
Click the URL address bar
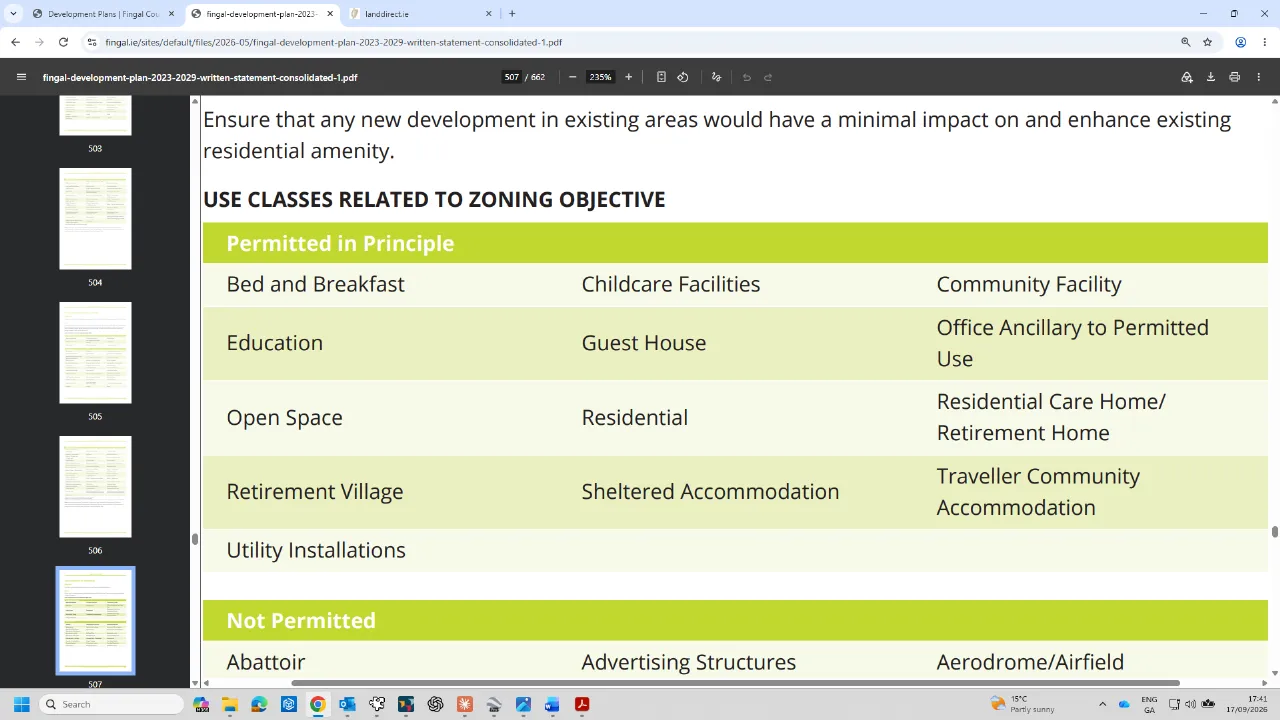[630, 42]
